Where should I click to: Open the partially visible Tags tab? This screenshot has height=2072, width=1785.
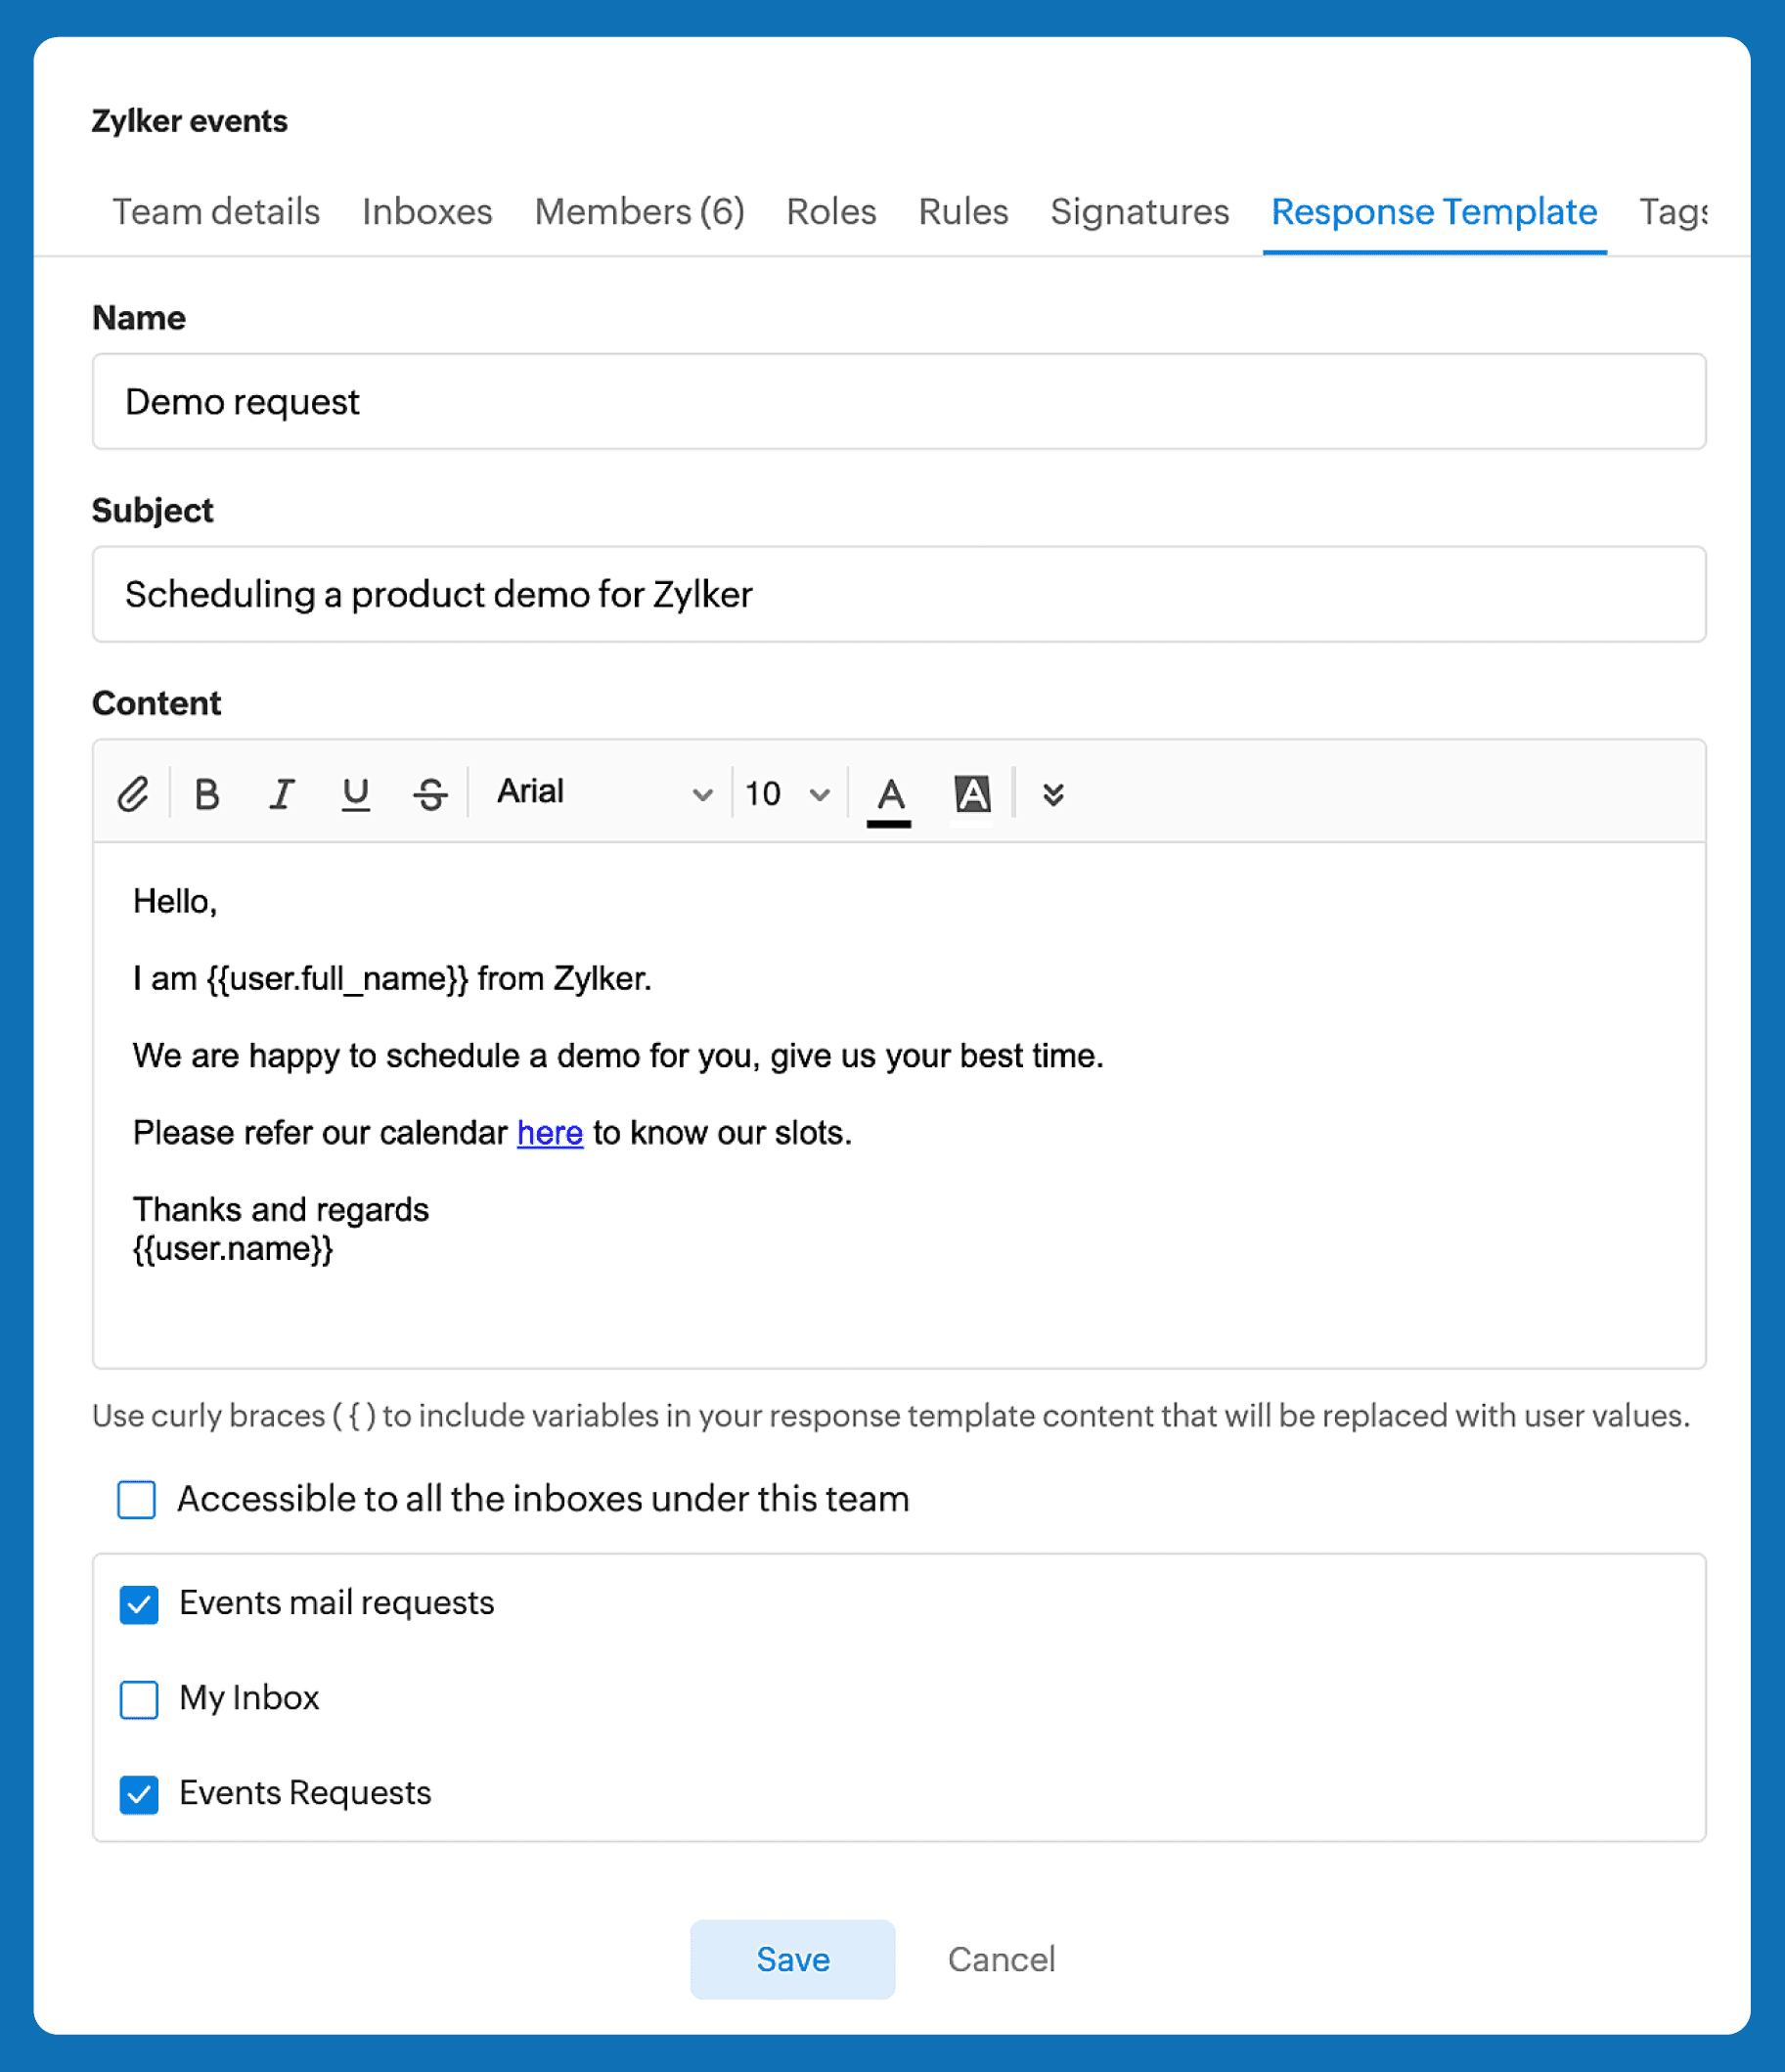click(1673, 212)
